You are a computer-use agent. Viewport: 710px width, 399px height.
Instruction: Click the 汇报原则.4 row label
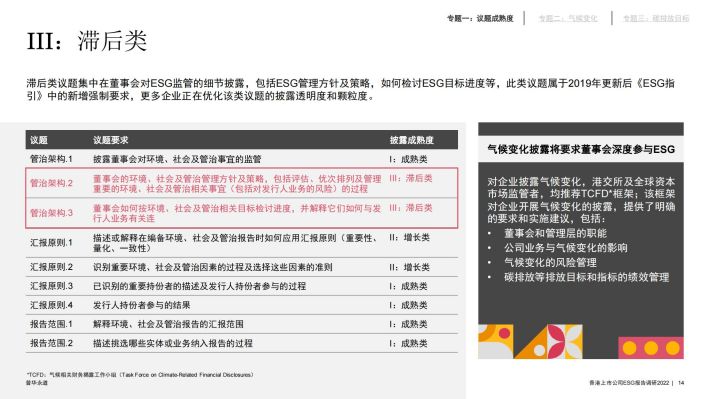pyautogui.click(x=51, y=305)
